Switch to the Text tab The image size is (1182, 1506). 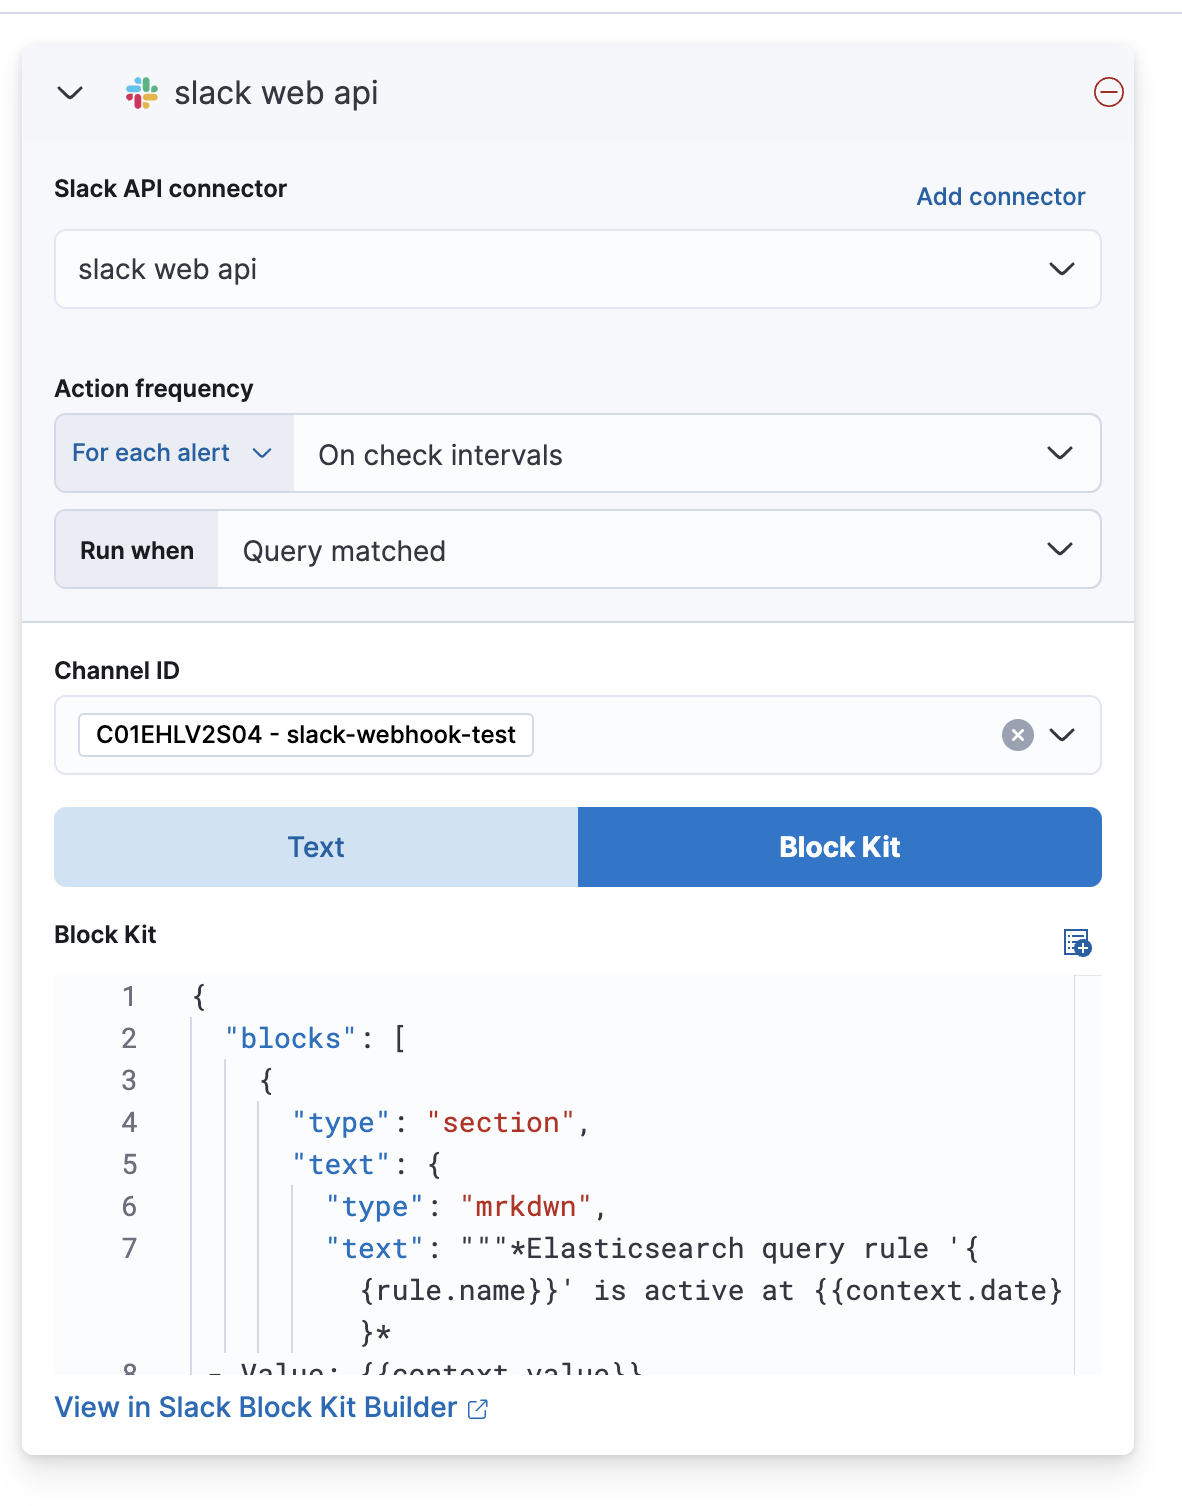click(x=316, y=846)
